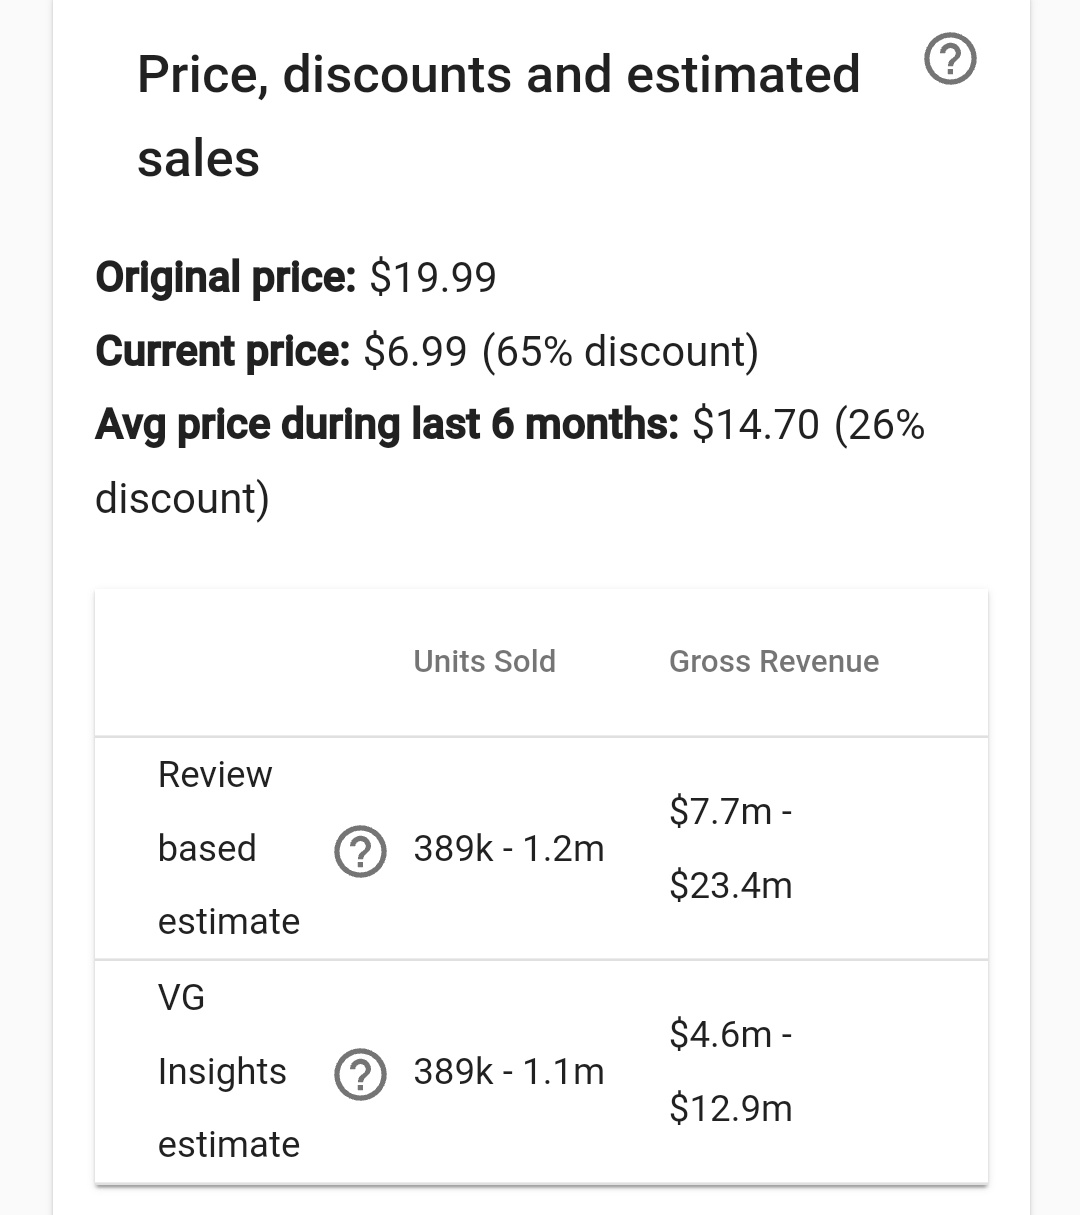Select the 389k - 1.2m units value
This screenshot has height=1215, width=1080.
pyautogui.click(x=509, y=849)
